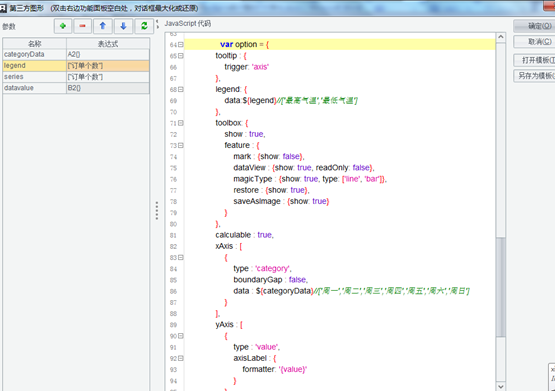This screenshot has width=555, height=392.
Task: Click the dotted splitter drag handle
Action: 157,211
